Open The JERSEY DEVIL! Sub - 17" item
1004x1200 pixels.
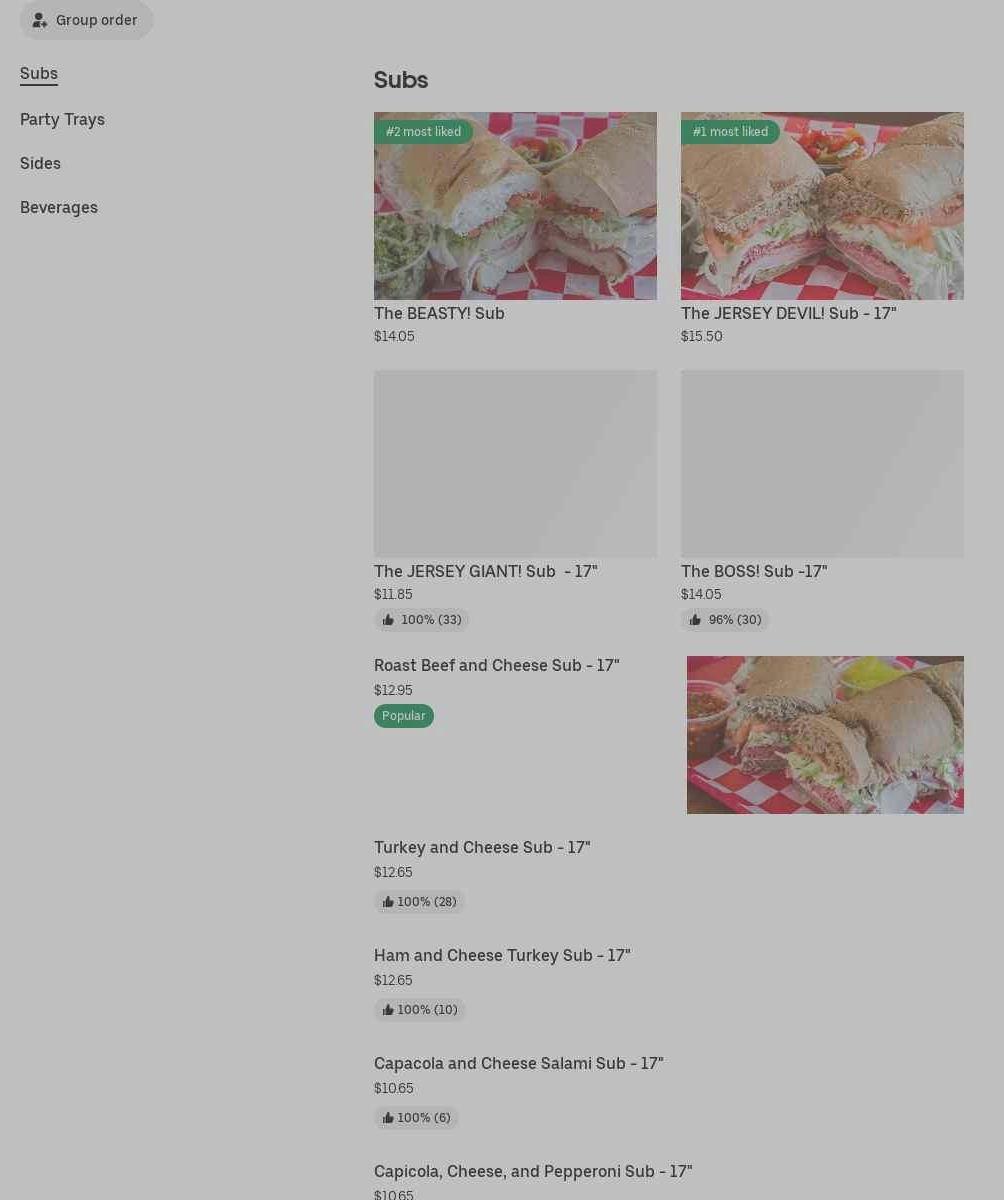788,313
